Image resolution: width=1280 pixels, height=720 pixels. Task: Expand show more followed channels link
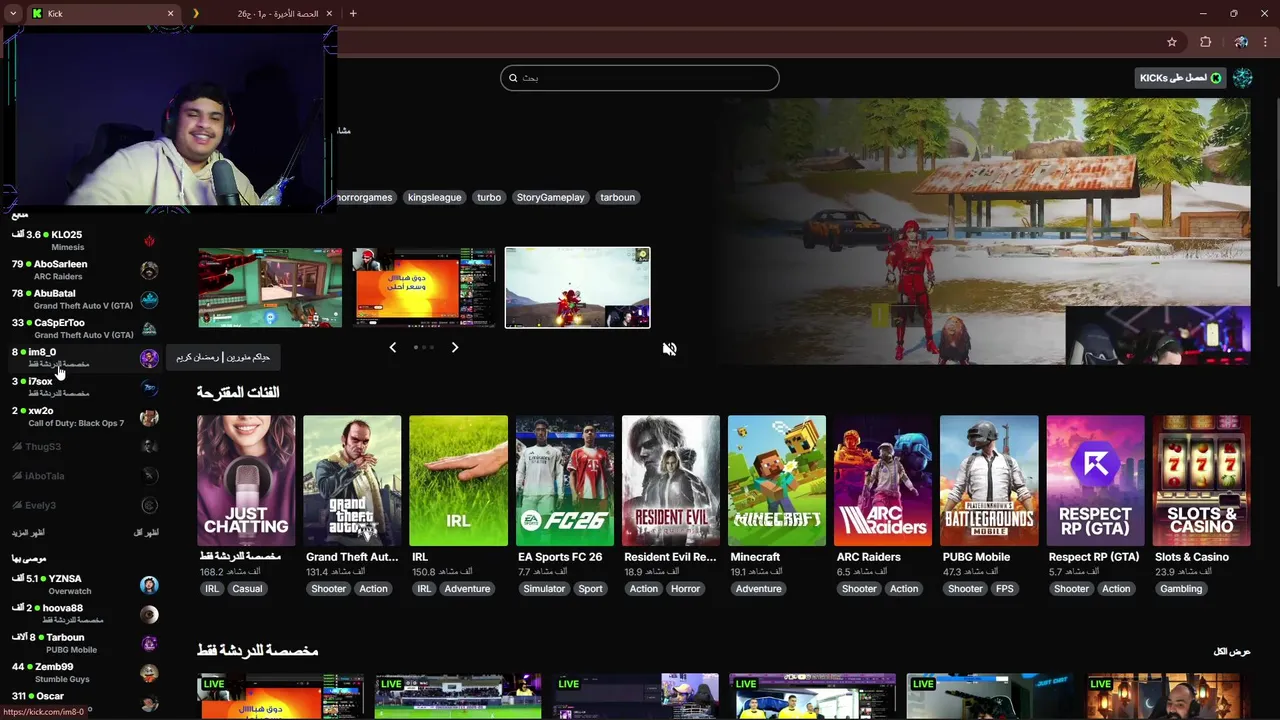coord(28,533)
